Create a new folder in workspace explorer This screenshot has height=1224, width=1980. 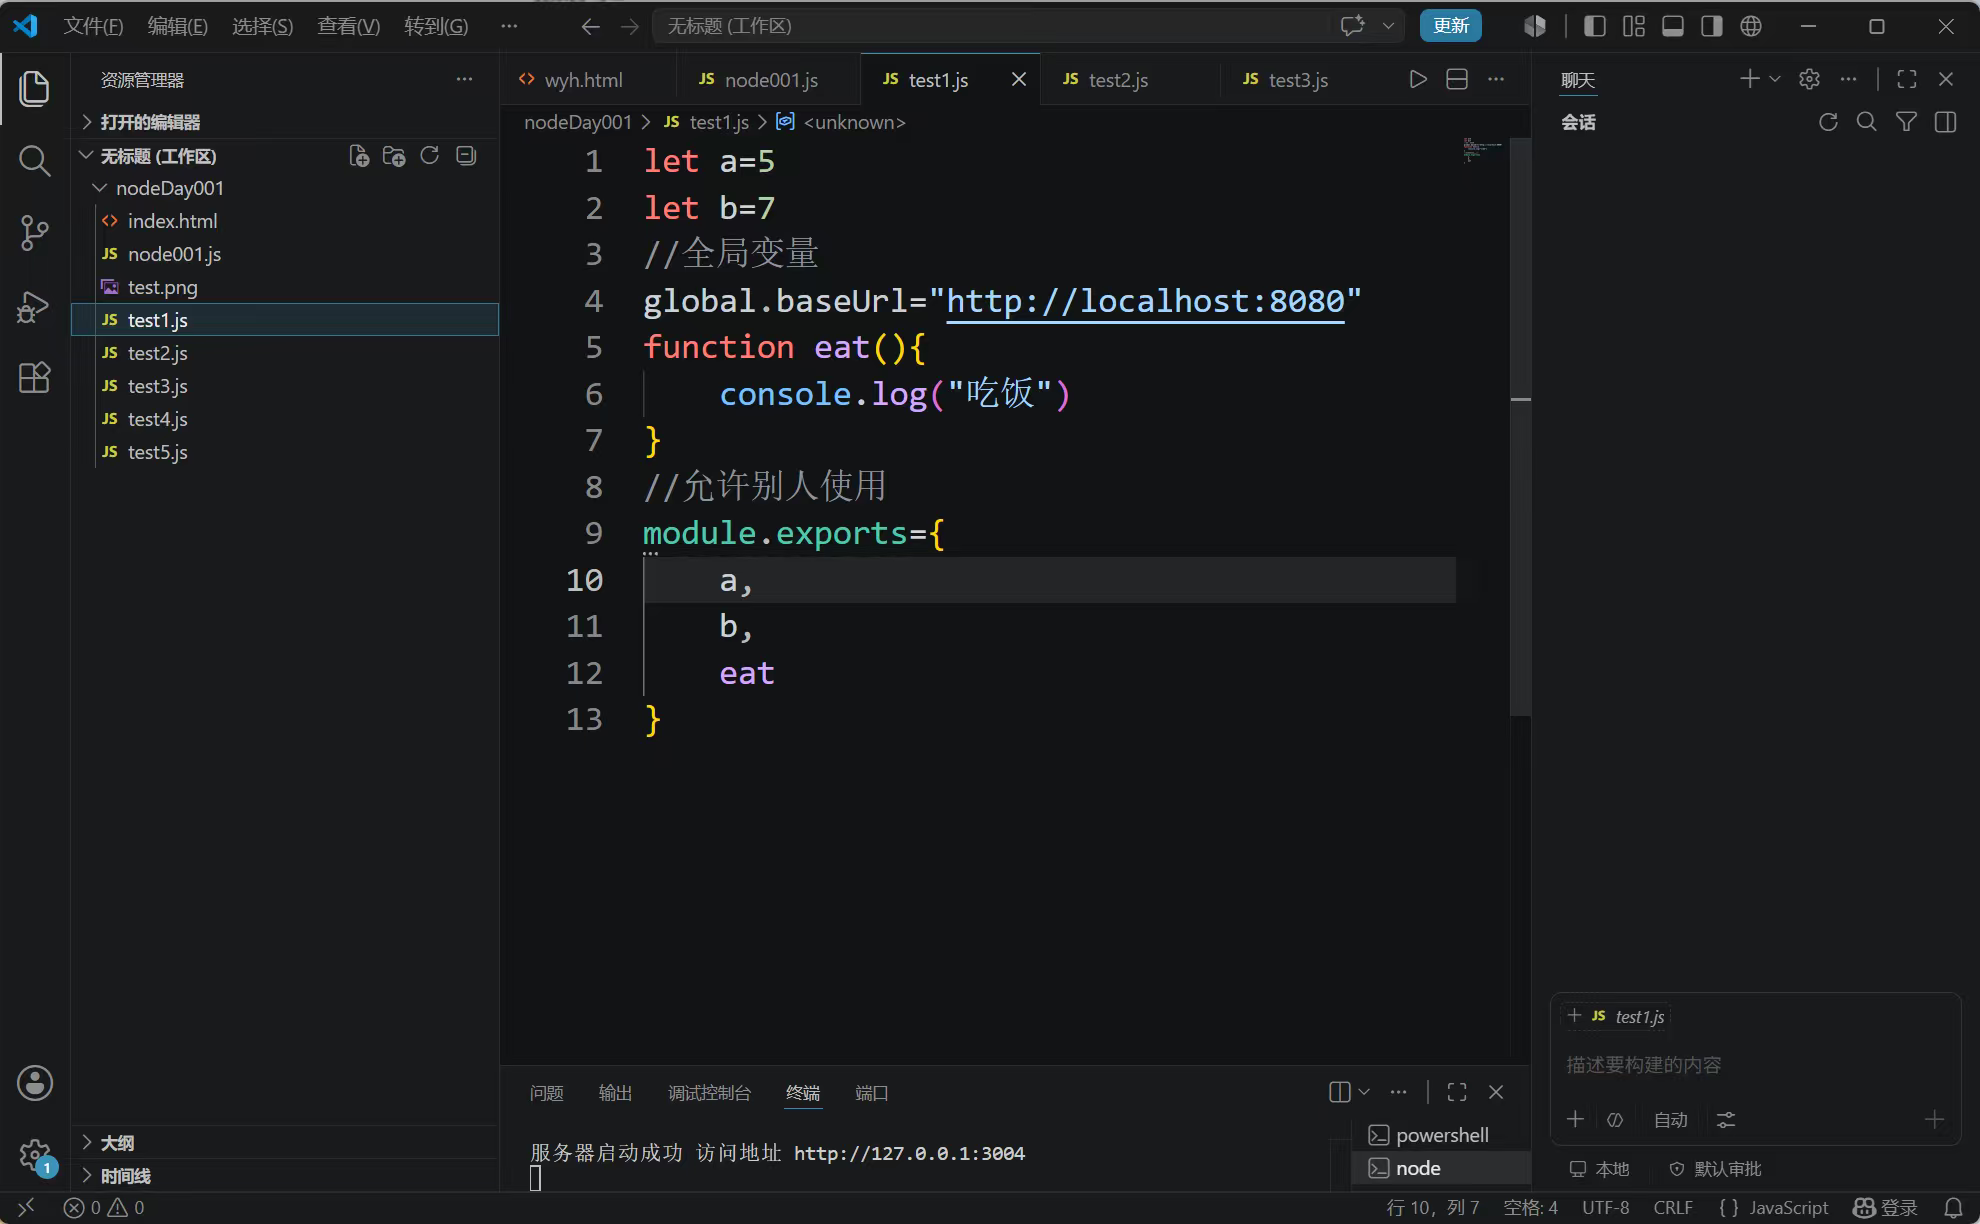tap(394, 156)
